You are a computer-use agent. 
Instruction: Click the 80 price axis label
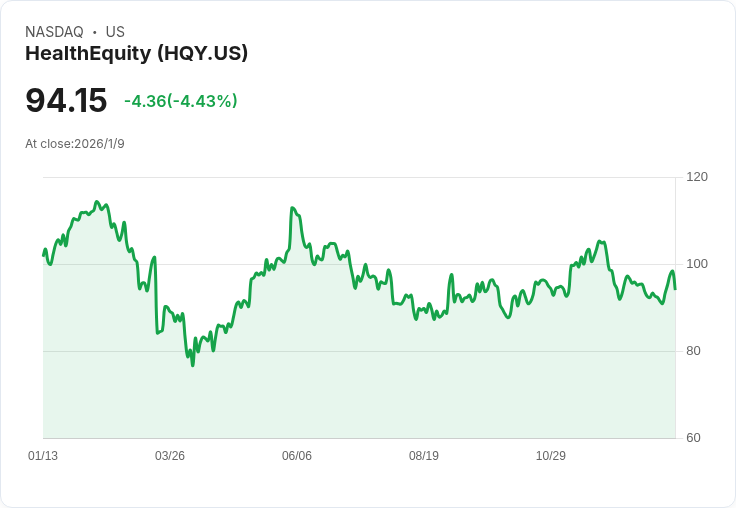(x=693, y=351)
